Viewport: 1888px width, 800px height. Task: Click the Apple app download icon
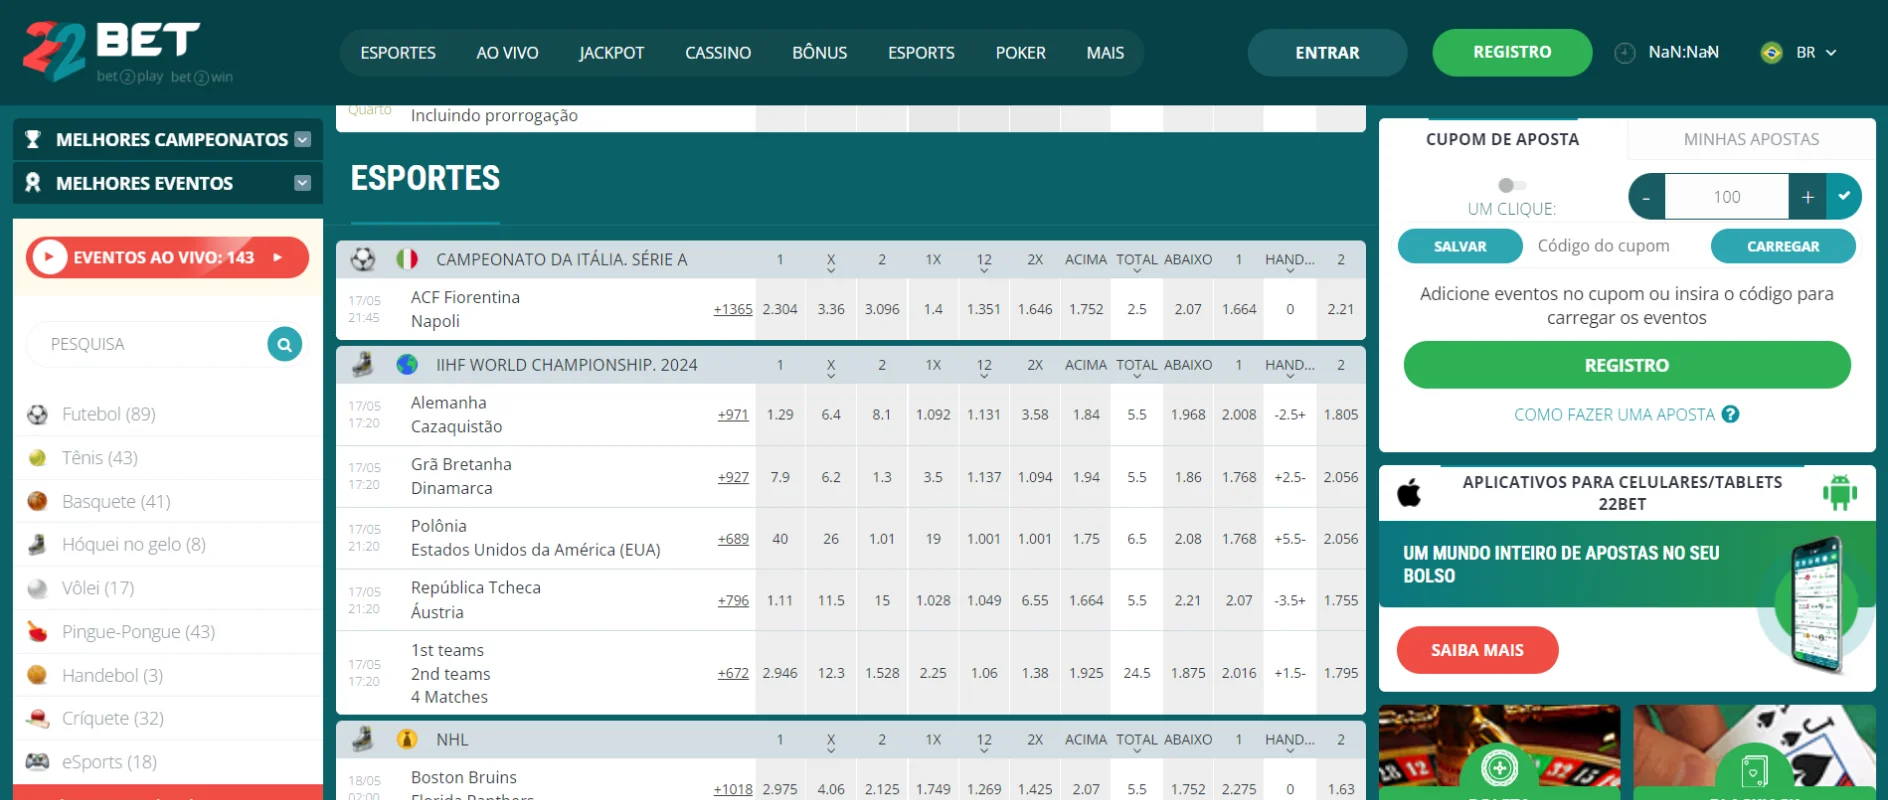1409,492
